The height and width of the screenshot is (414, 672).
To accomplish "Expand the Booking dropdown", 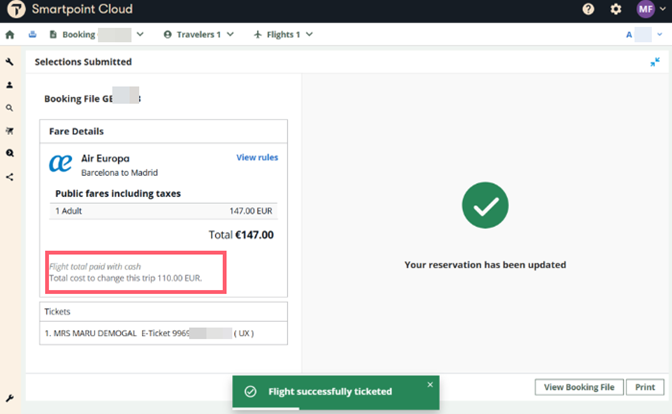I will (x=139, y=35).
